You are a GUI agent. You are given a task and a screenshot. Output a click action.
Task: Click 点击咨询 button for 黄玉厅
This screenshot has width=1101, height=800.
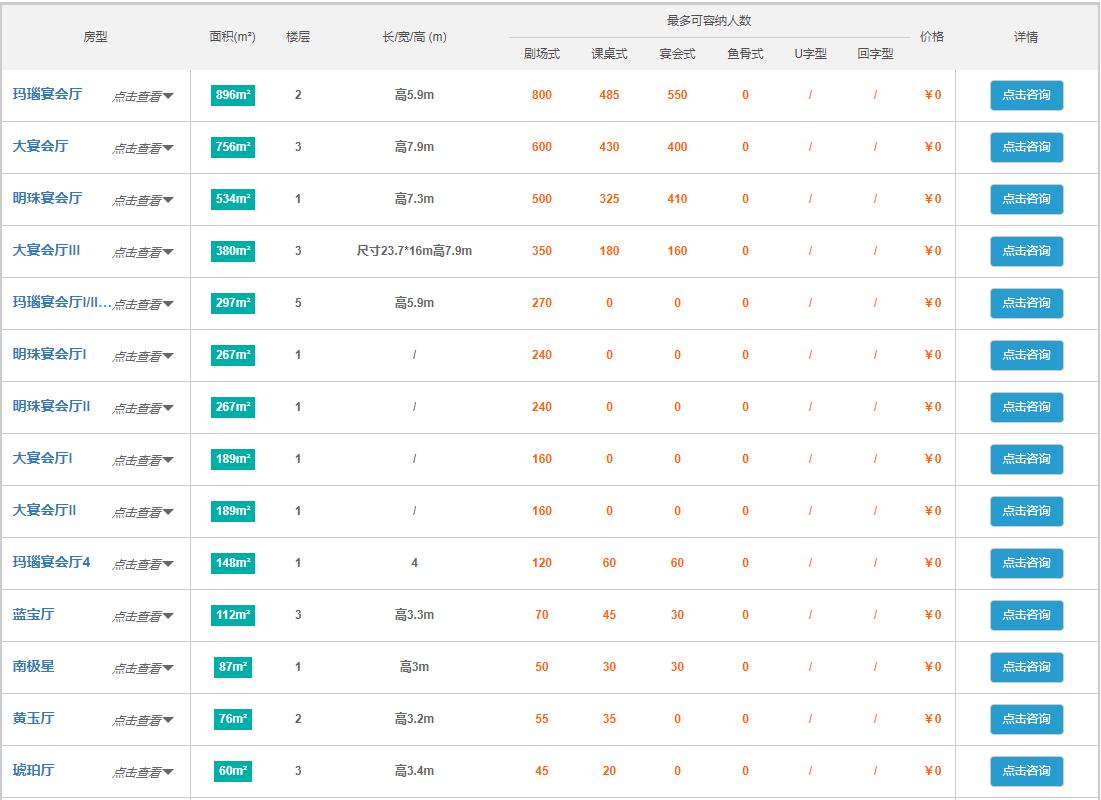[1026, 719]
